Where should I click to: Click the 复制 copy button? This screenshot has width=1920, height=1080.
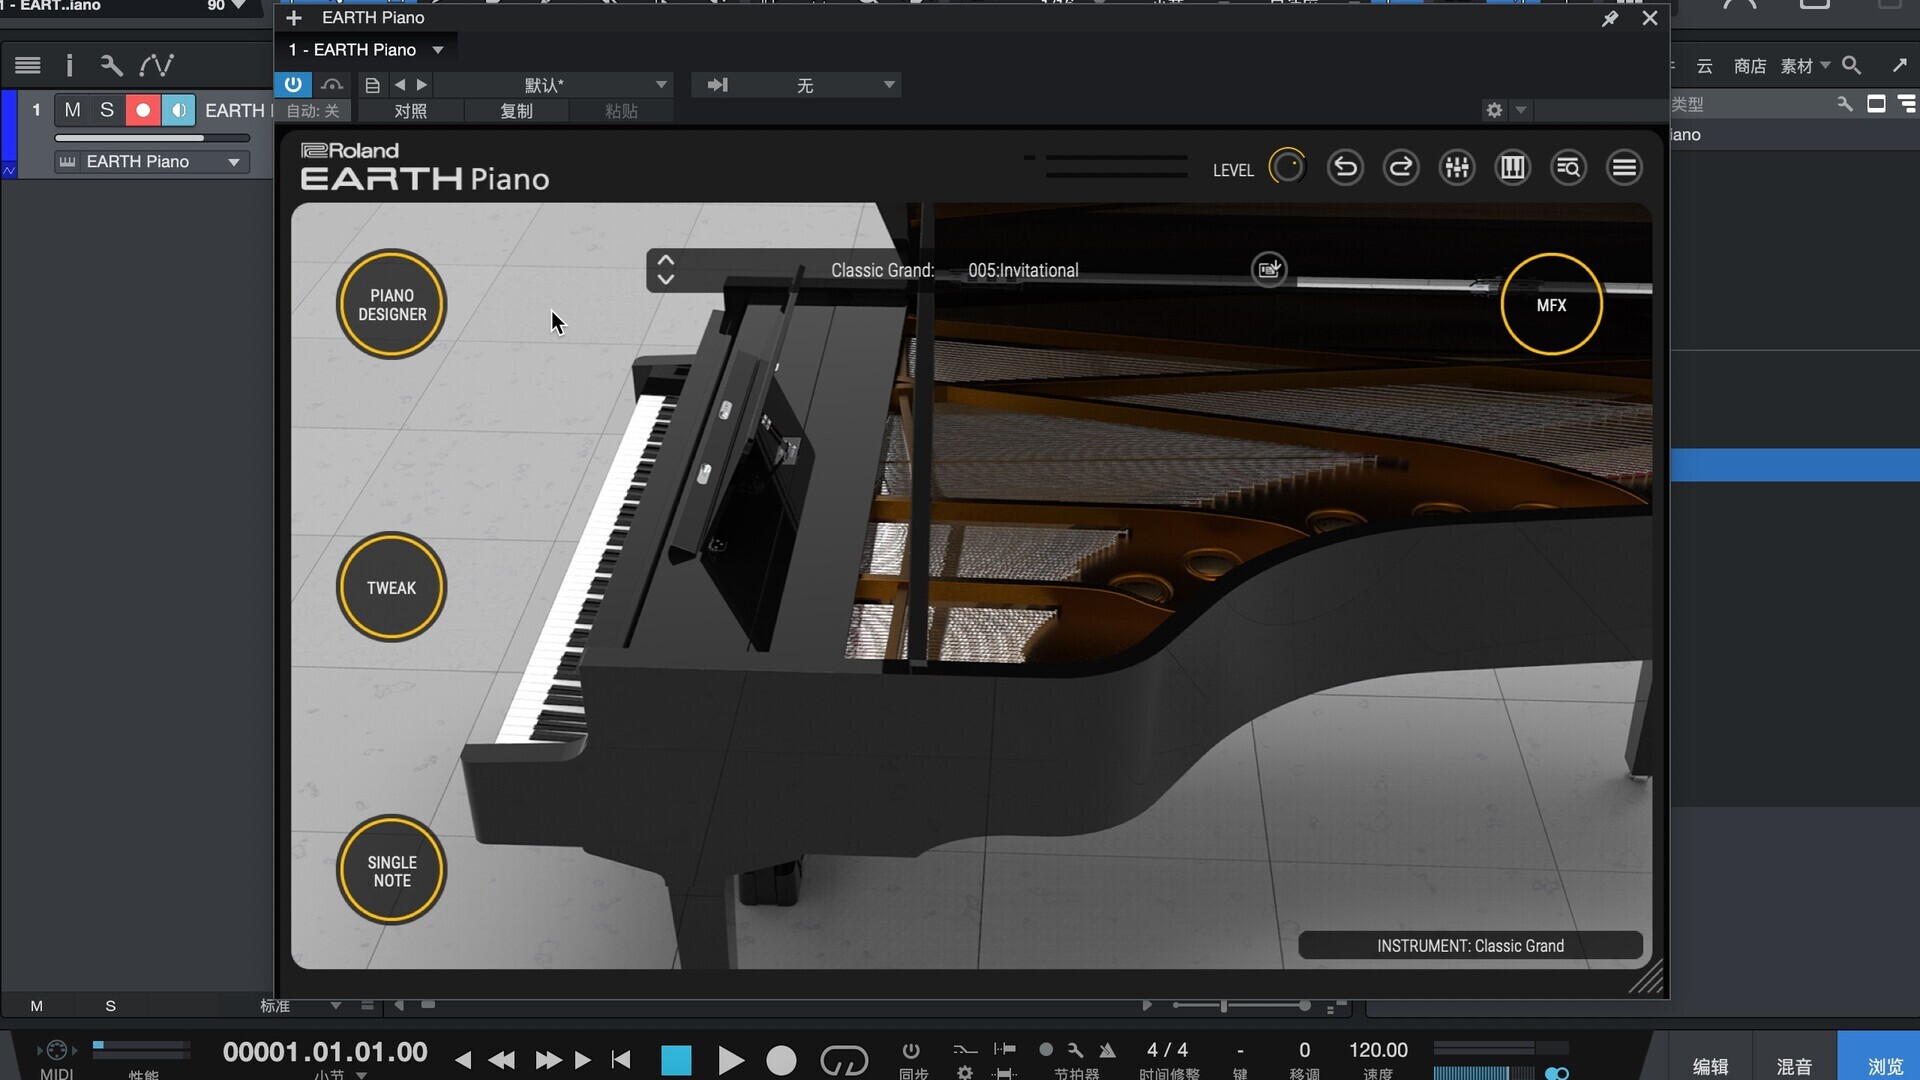click(x=517, y=111)
